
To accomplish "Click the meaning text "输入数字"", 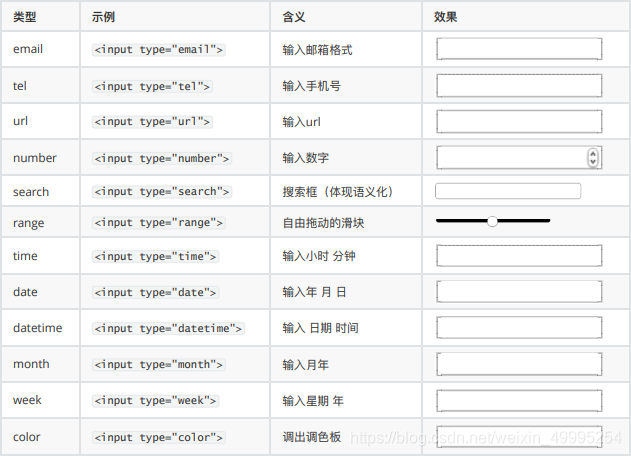I will pyautogui.click(x=305, y=158).
